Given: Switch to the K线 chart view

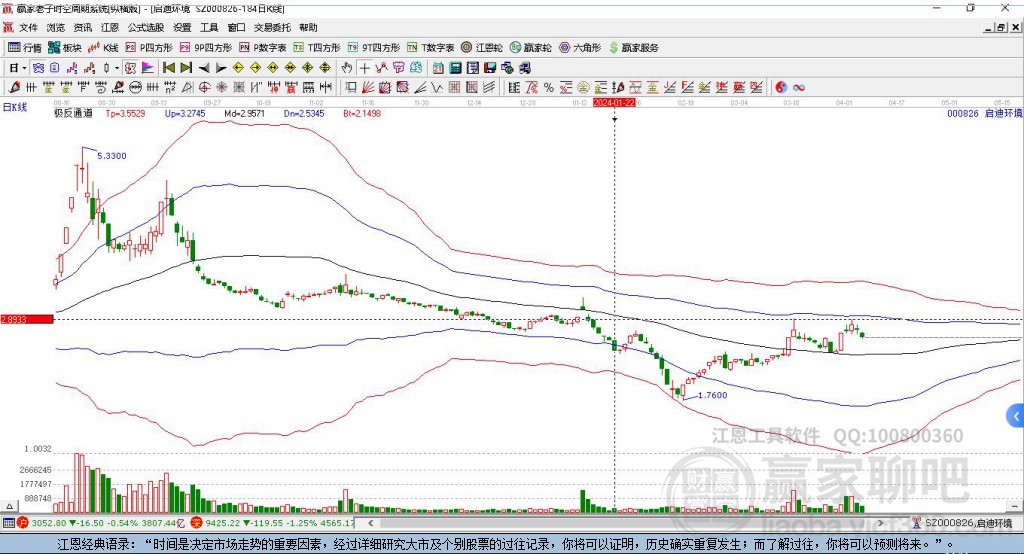Looking at the screenshot, I should (x=103, y=48).
